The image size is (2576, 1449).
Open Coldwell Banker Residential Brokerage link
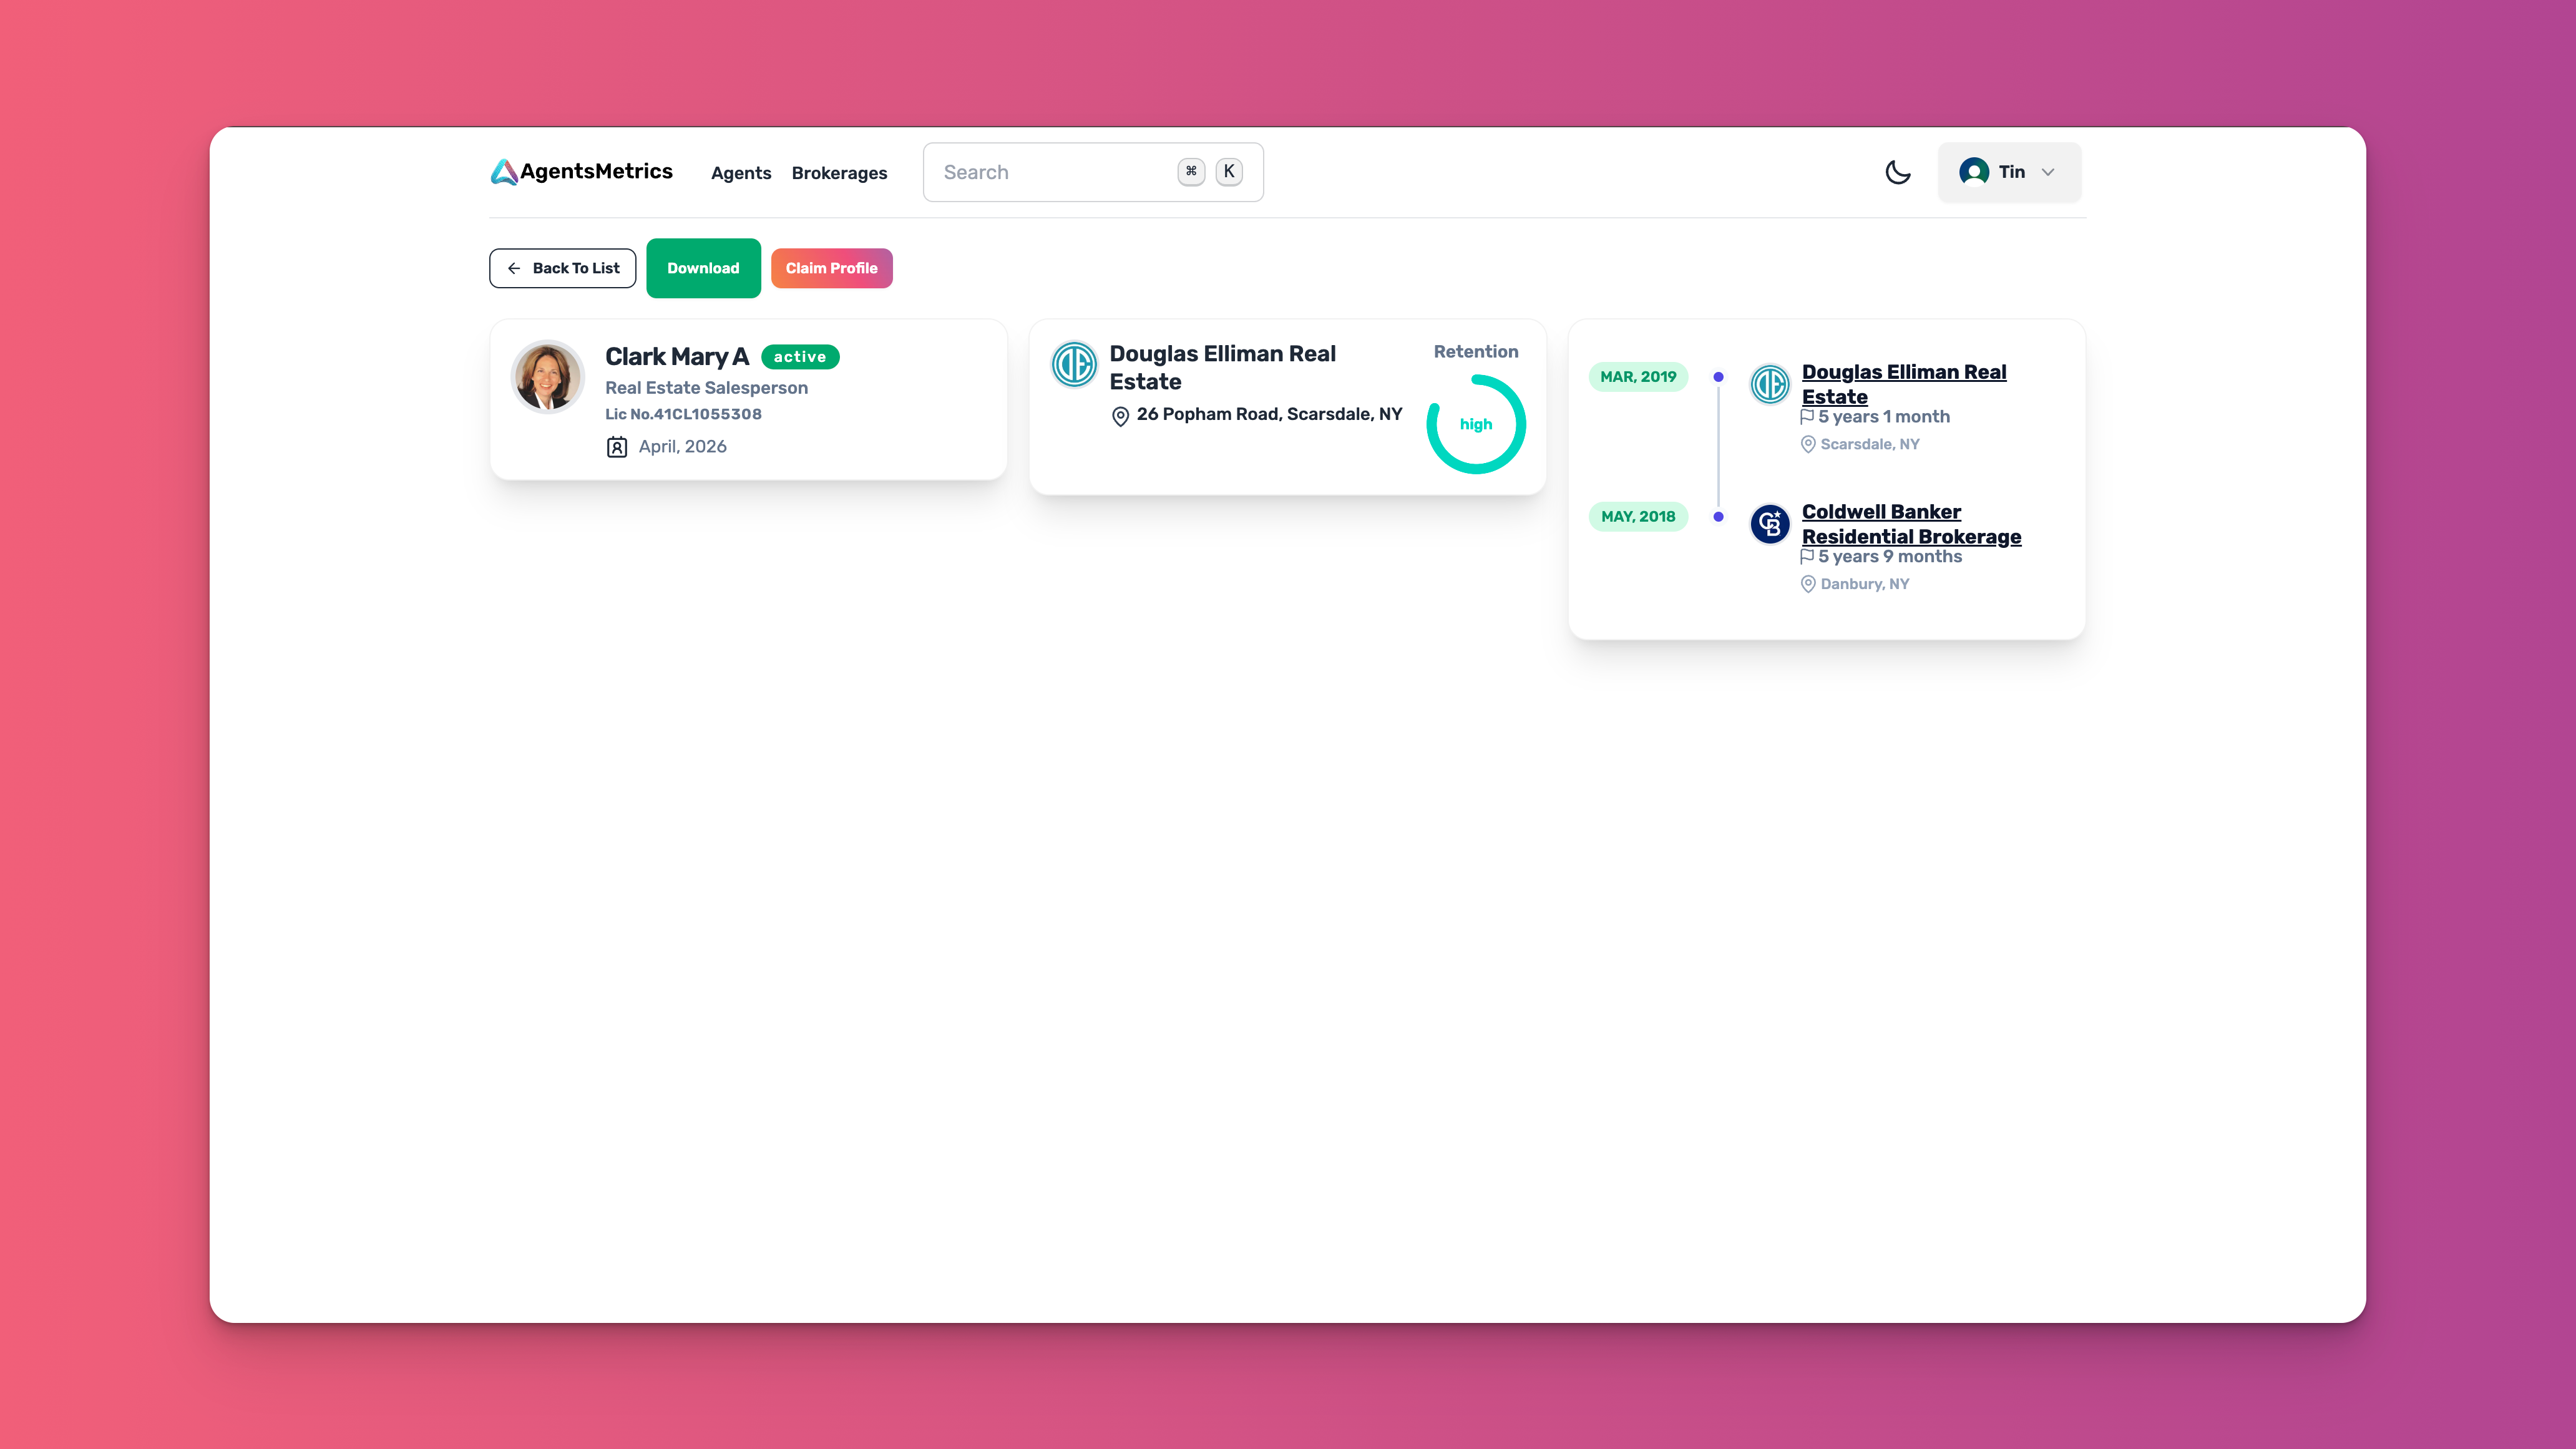coord(1911,524)
